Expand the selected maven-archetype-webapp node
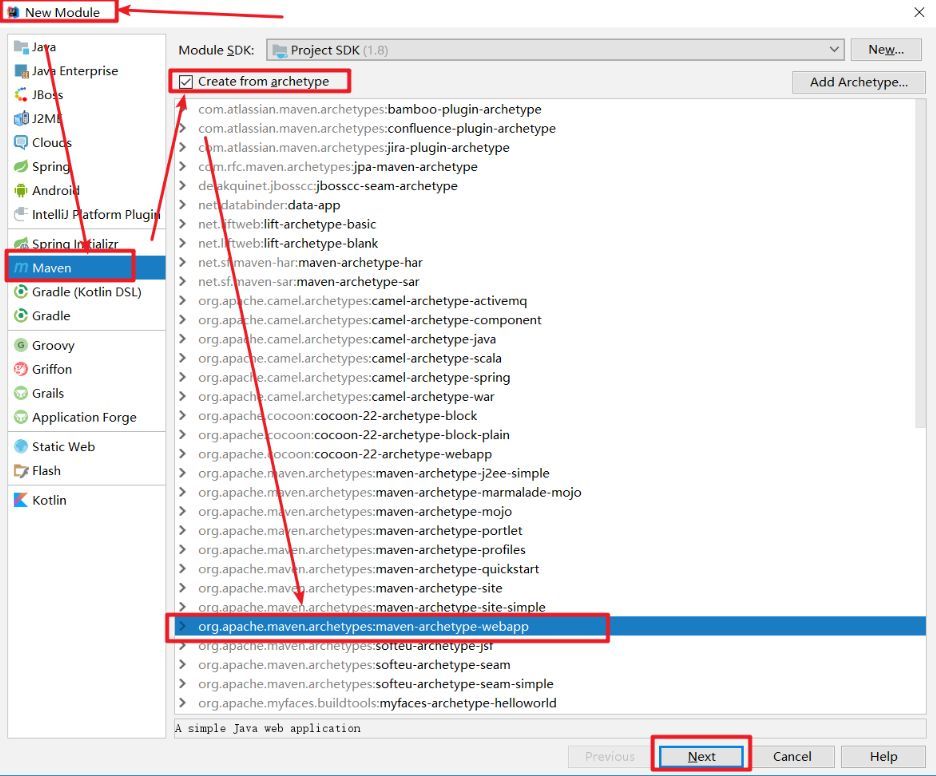This screenshot has width=936, height=776. (x=183, y=626)
